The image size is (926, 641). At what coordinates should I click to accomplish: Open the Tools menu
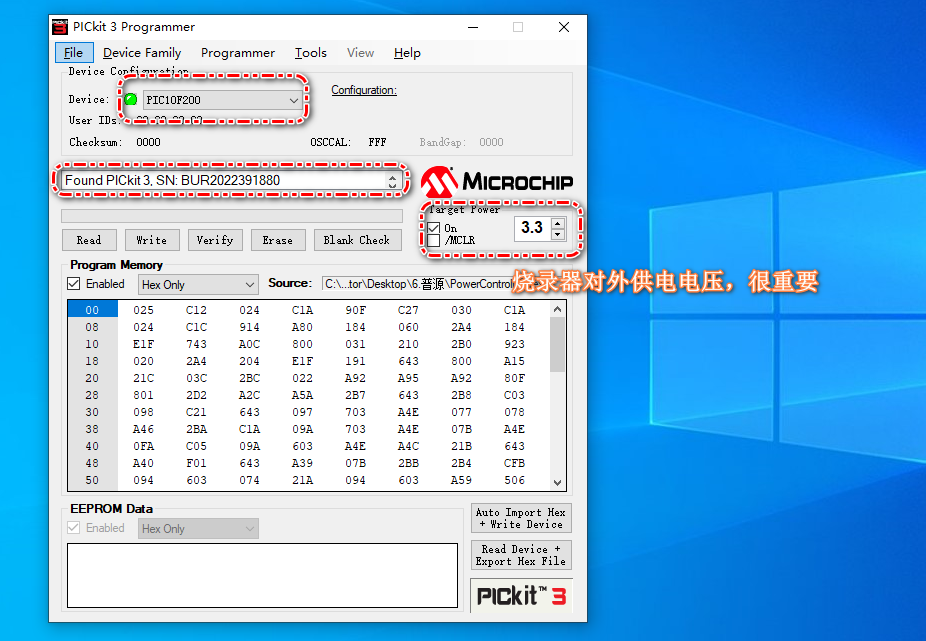[311, 53]
